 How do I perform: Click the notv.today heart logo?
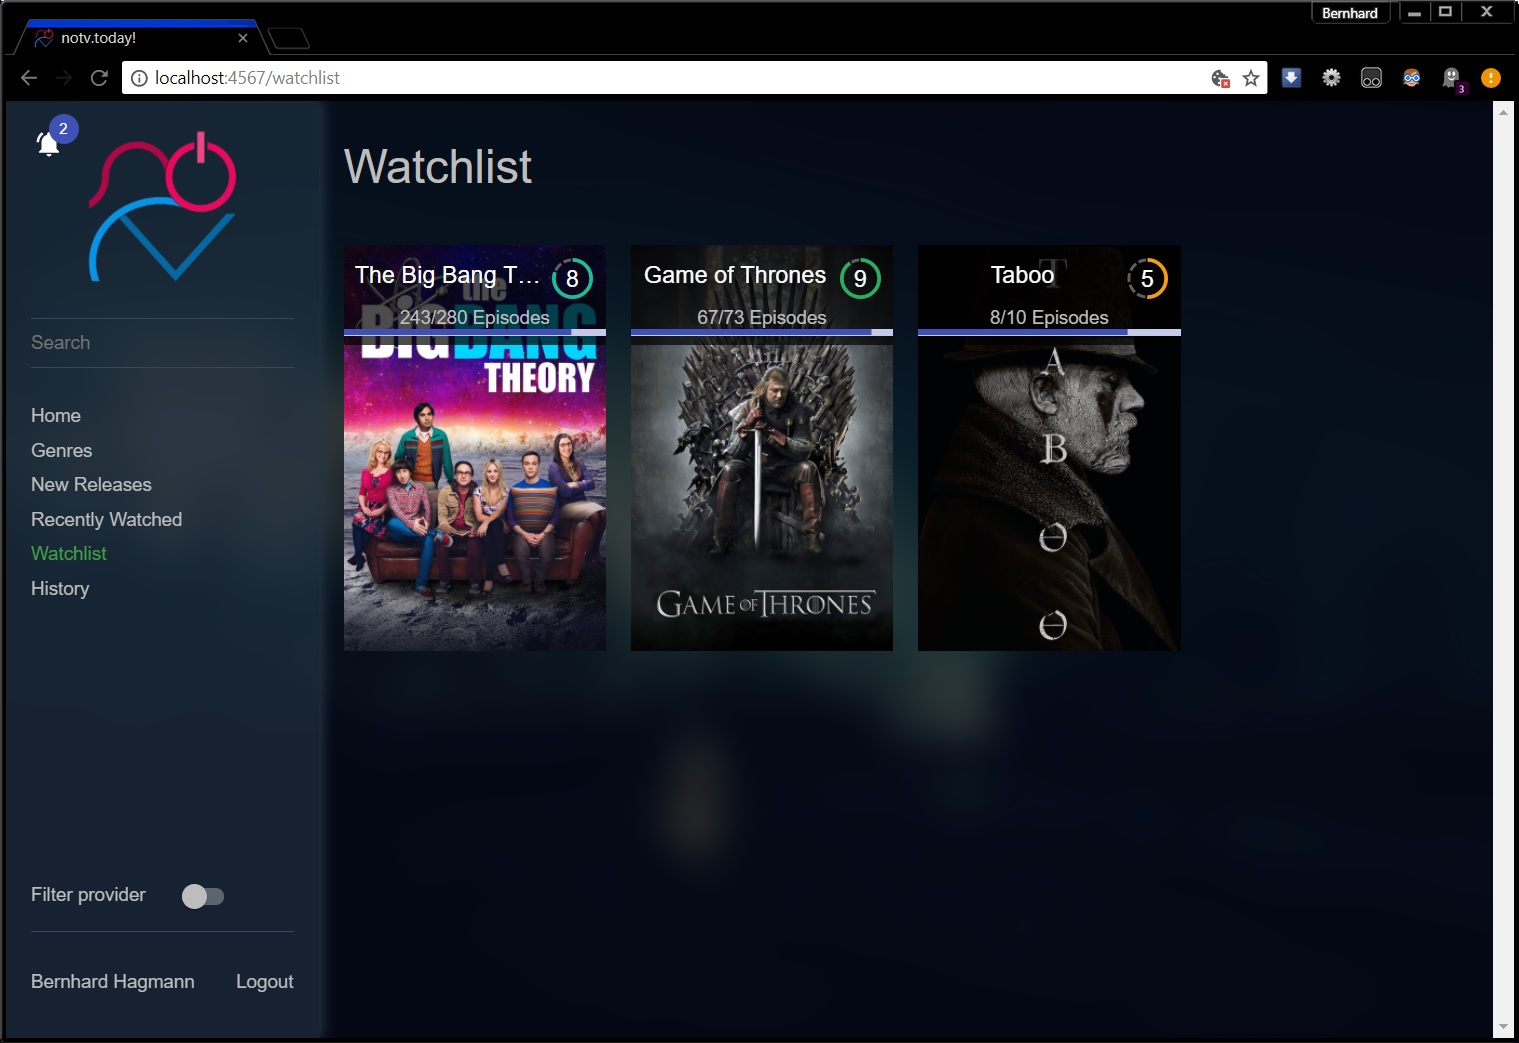[x=163, y=207]
